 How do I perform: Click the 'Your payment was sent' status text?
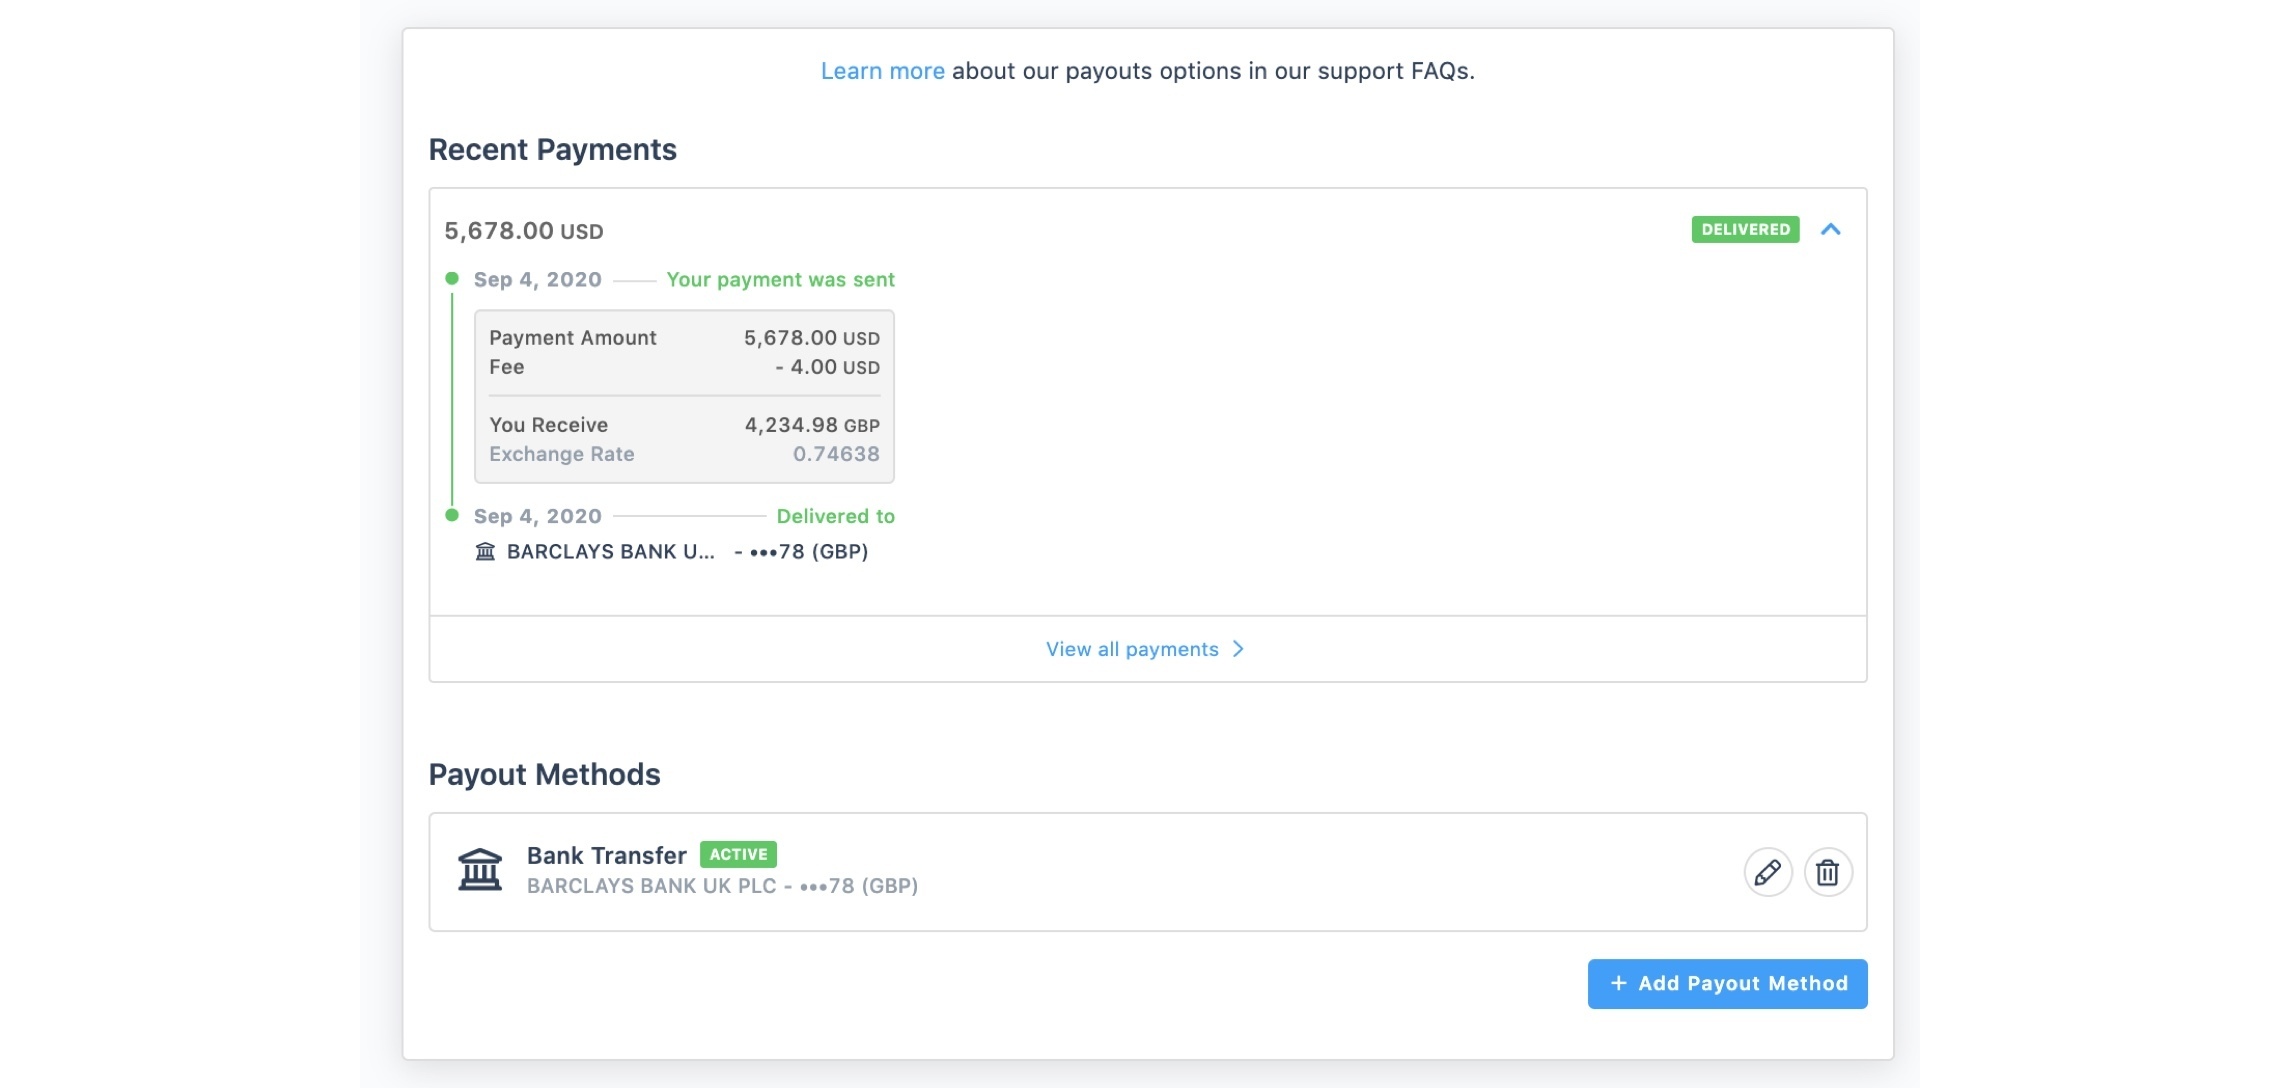pos(780,280)
